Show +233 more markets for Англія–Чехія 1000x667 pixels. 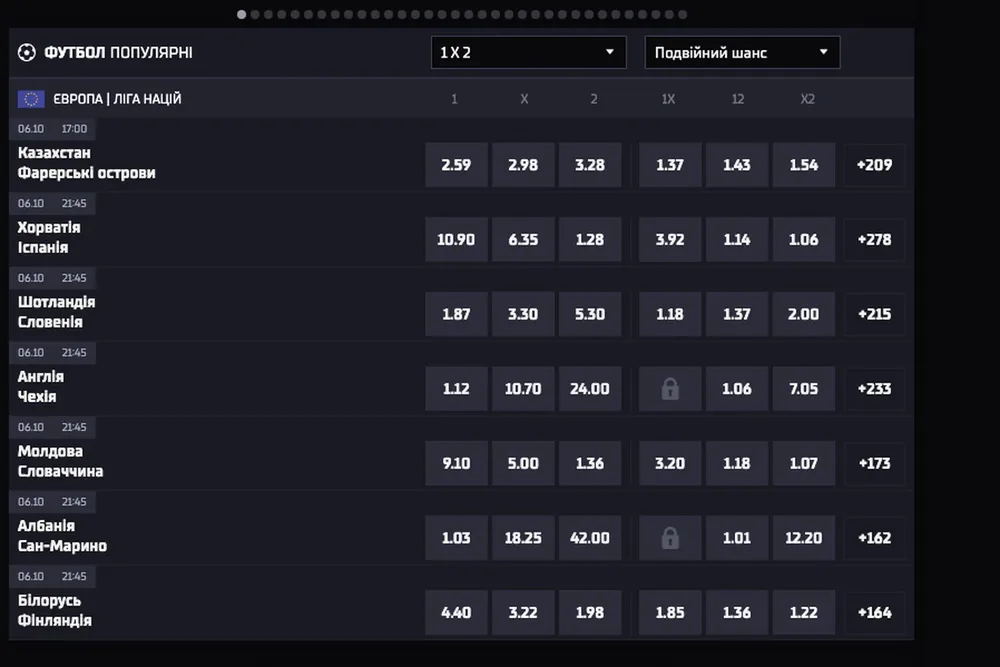(874, 388)
